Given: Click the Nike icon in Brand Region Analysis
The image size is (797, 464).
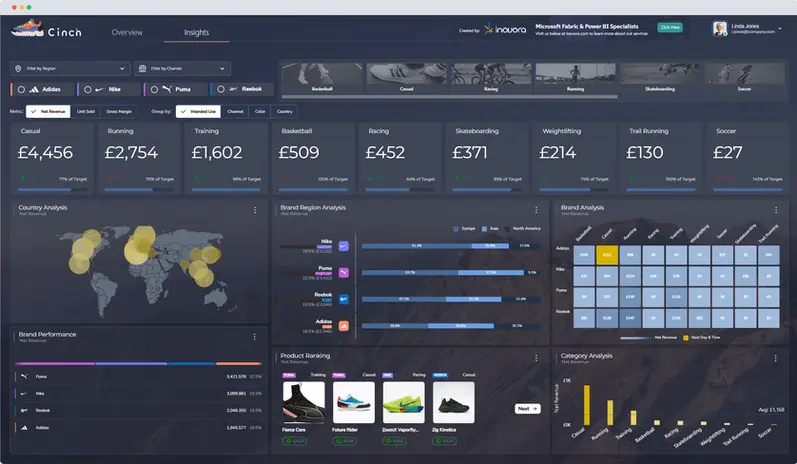Looking at the screenshot, I should (344, 246).
